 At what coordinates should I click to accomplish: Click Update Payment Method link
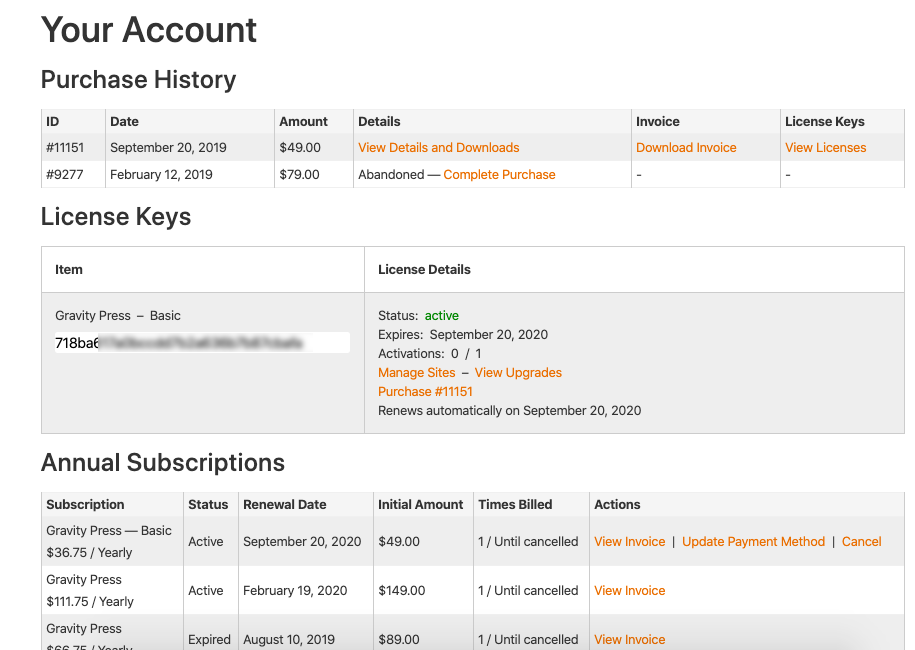[753, 541]
